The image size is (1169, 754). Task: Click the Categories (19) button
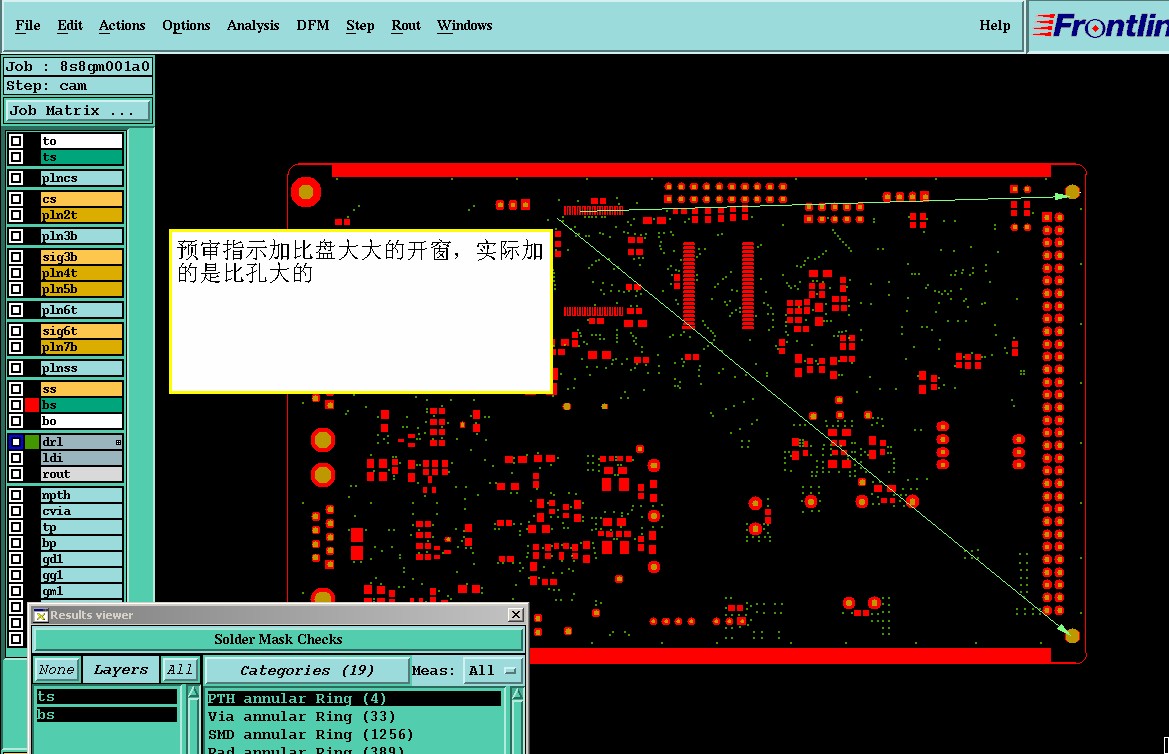click(306, 670)
